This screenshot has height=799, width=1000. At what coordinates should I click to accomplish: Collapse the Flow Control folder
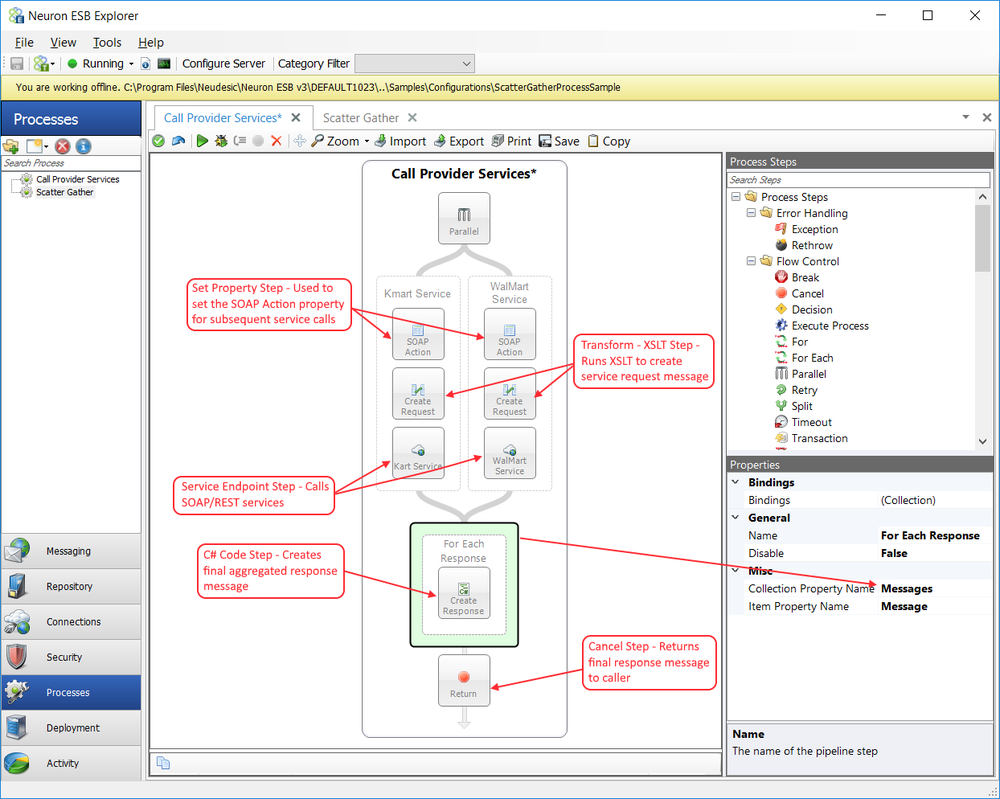click(751, 261)
